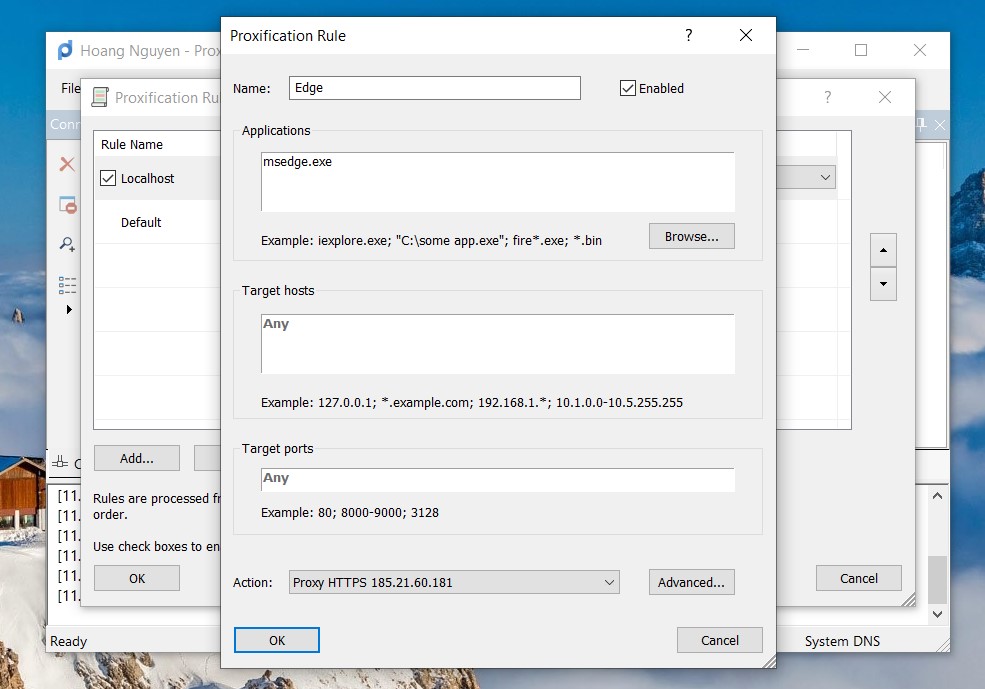Viewport: 985px width, 689px height.
Task: Move rule down with the down arrow button
Action: 883,284
